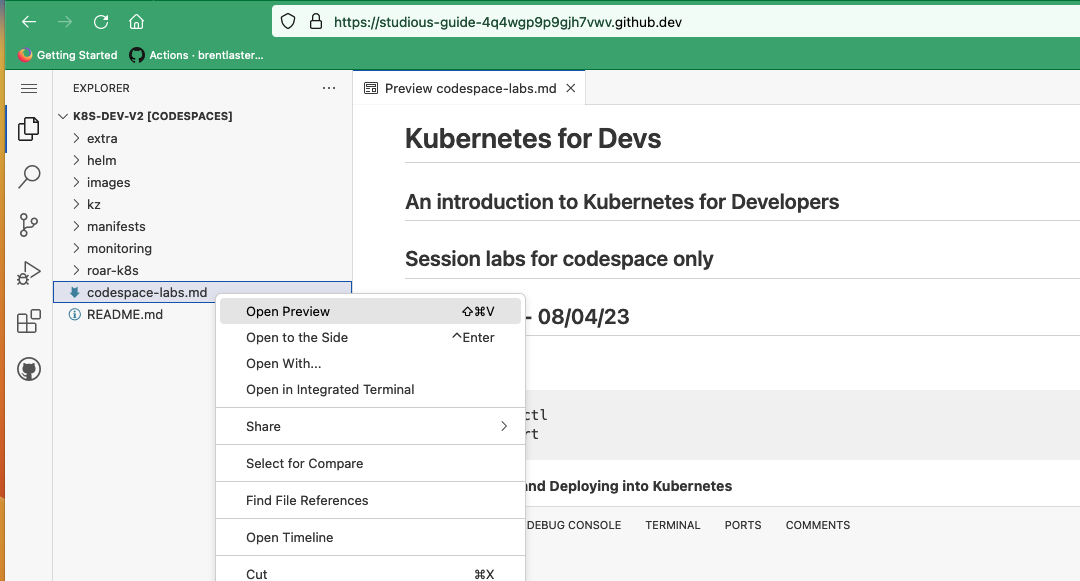
Task: Open the hamburger application menu
Action: (28, 88)
